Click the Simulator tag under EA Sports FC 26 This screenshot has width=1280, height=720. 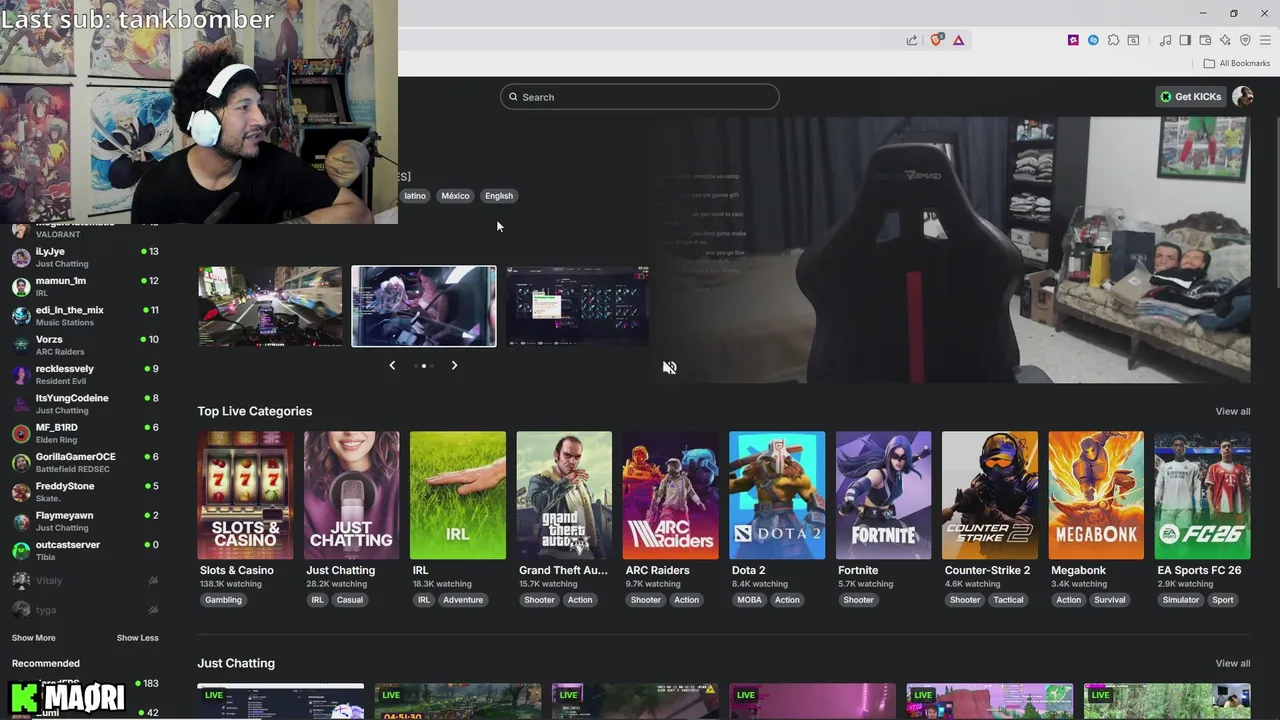[x=1181, y=600]
